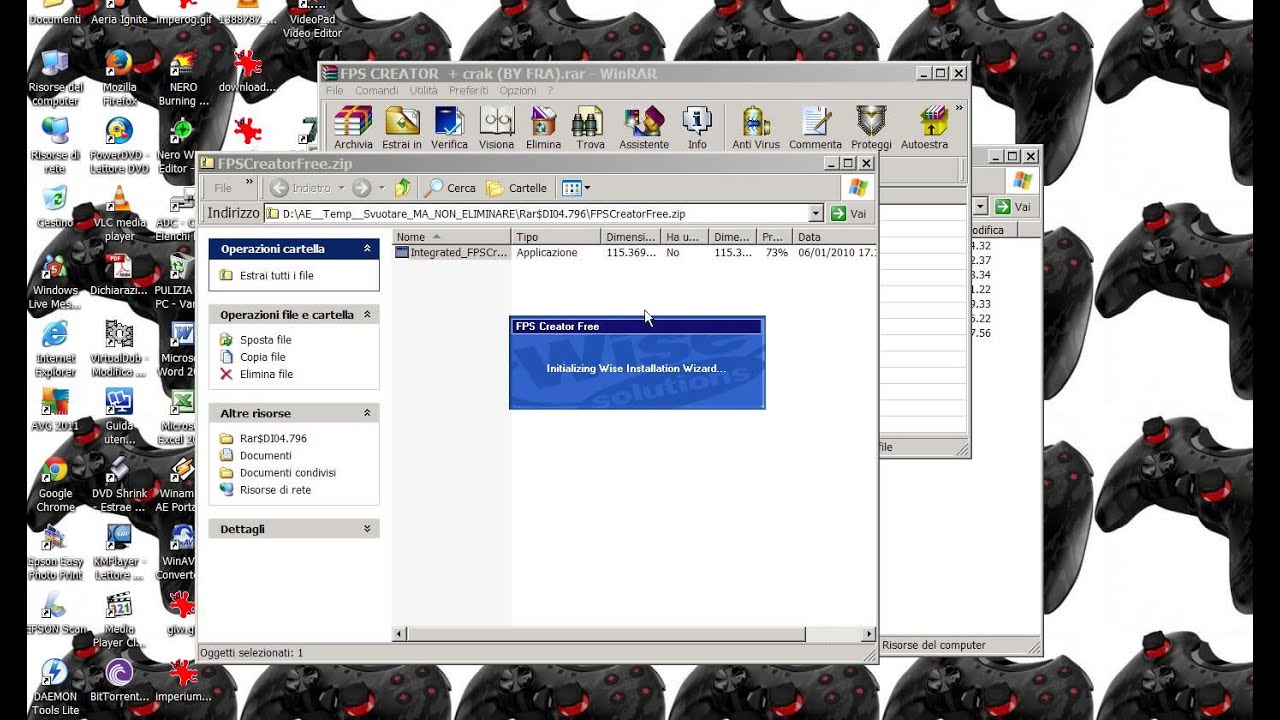1280x720 pixels.
Task: Click the Verifica icon in WinRAR toolbar
Action: click(x=449, y=127)
